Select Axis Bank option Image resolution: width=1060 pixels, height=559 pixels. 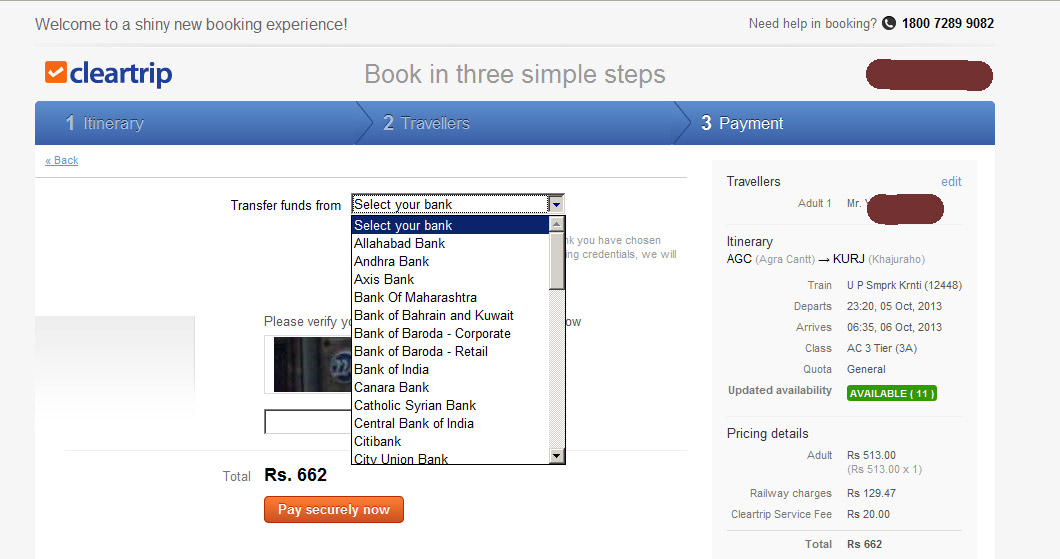point(384,279)
